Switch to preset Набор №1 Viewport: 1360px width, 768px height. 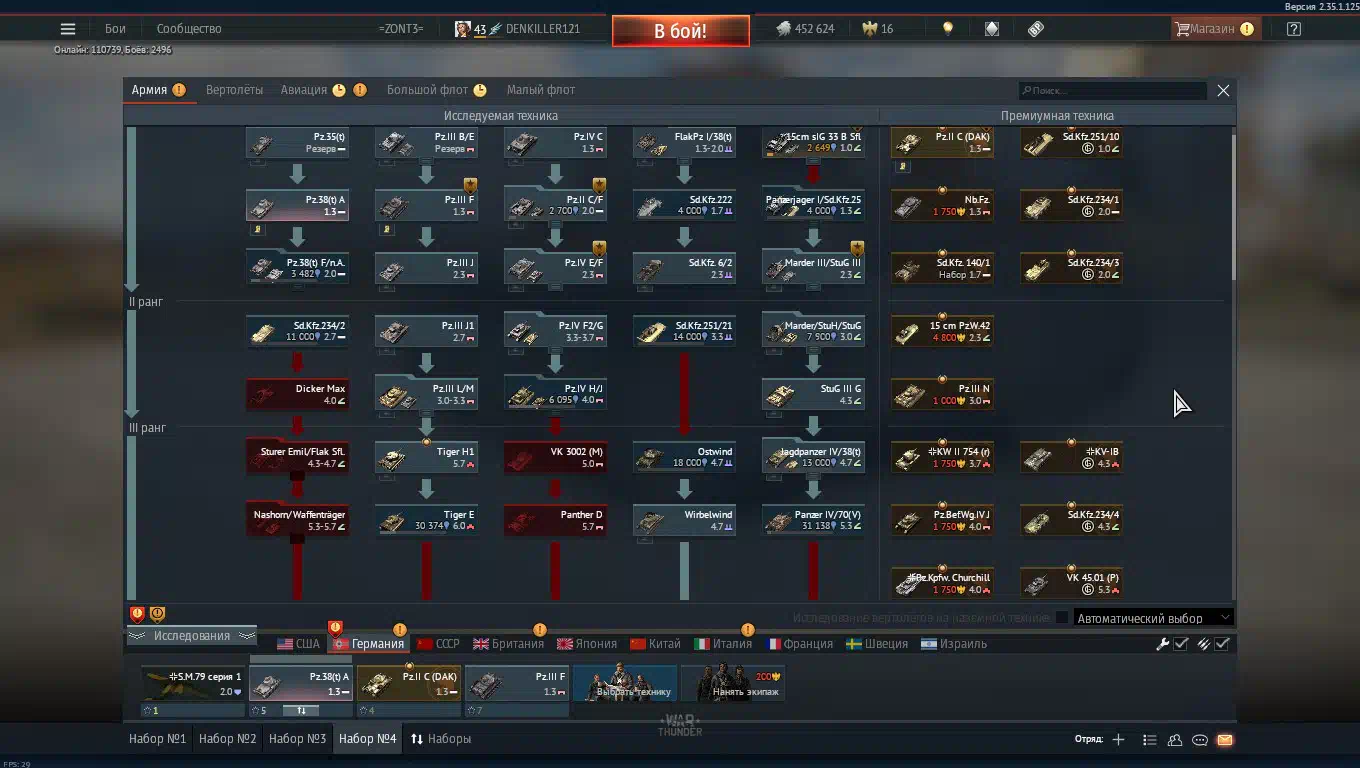click(158, 739)
